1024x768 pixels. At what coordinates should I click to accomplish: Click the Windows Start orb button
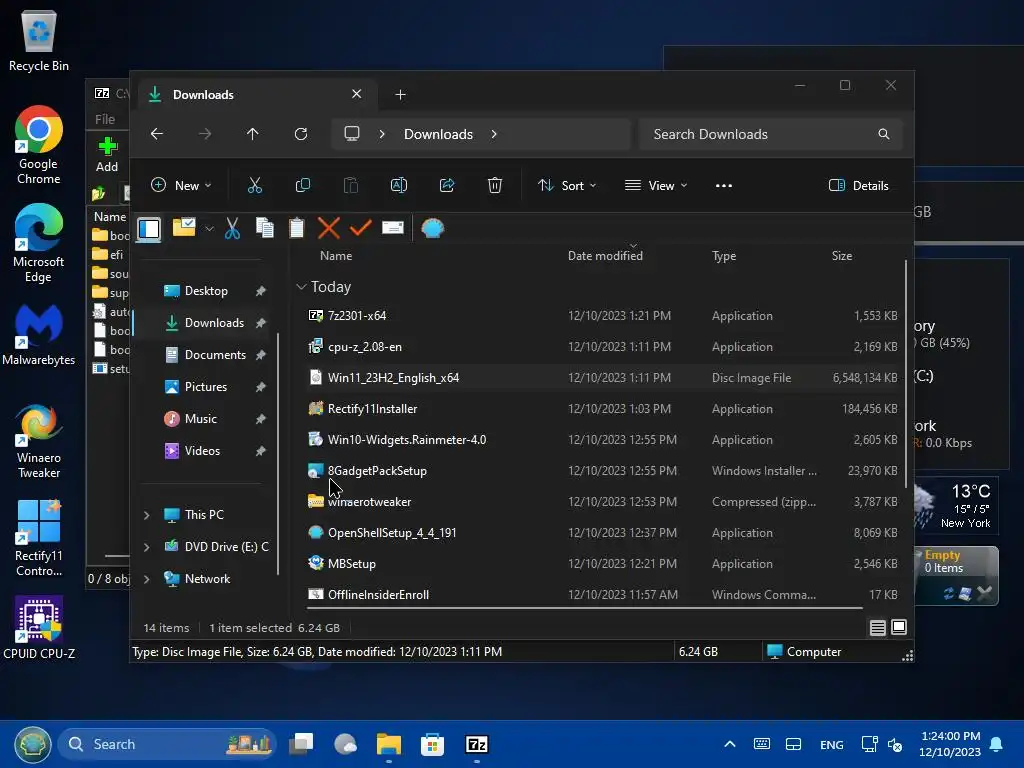tap(33, 744)
